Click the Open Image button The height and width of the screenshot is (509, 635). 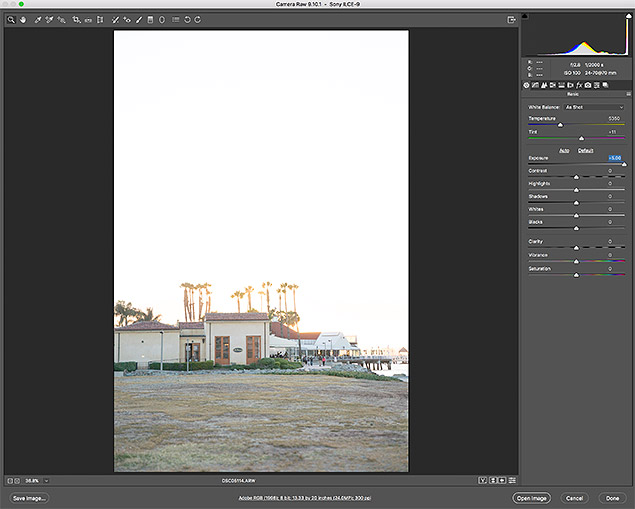coord(530,497)
